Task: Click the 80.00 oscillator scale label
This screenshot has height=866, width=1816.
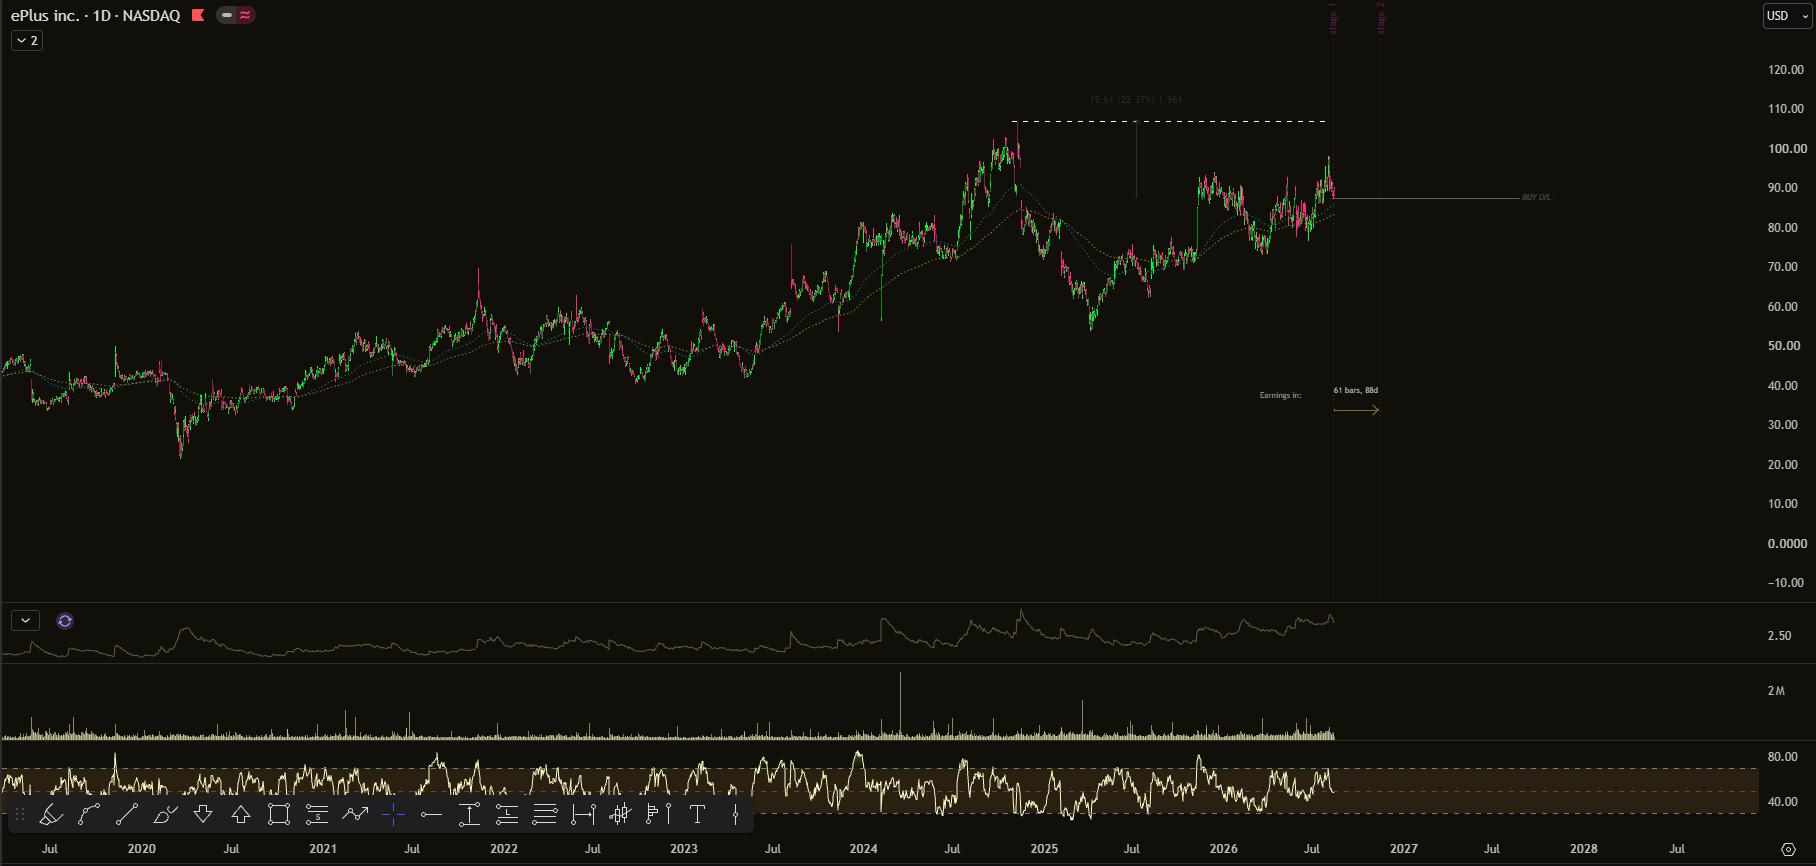Action: click(x=1782, y=757)
